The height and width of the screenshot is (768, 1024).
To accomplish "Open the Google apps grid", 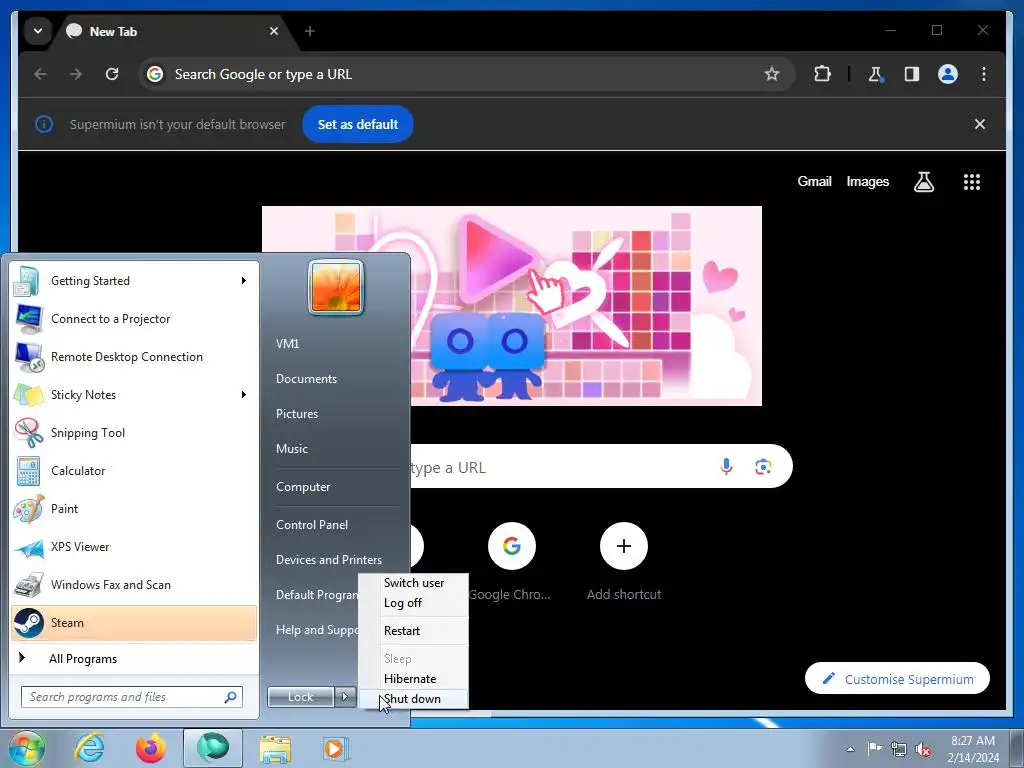I will pyautogui.click(x=972, y=182).
